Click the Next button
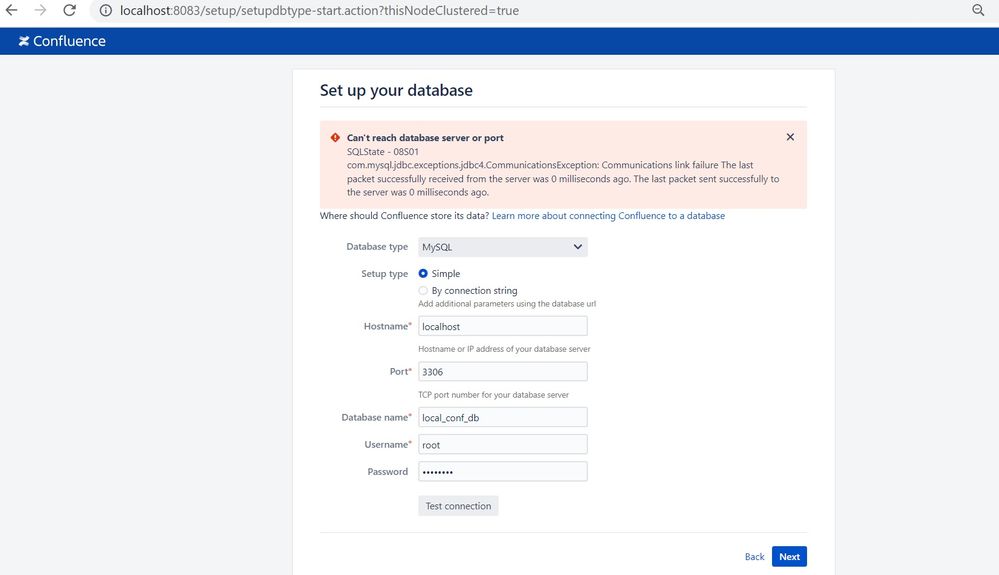The height and width of the screenshot is (575, 999). click(x=789, y=557)
